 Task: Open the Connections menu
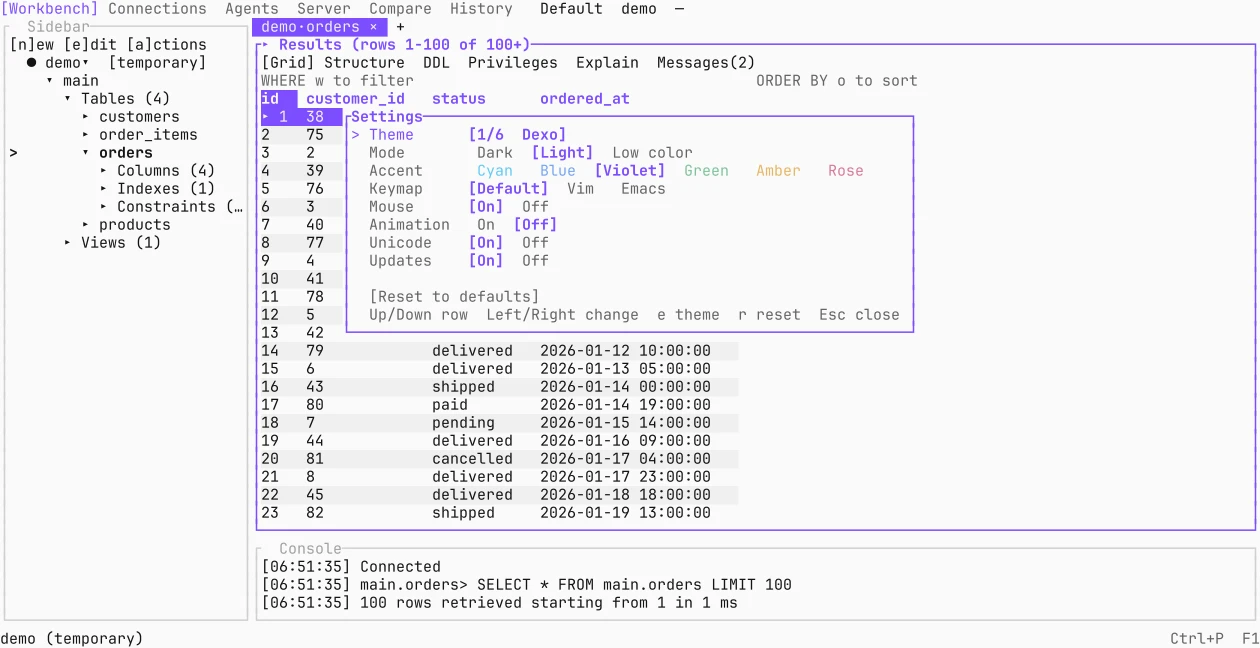coord(157,9)
